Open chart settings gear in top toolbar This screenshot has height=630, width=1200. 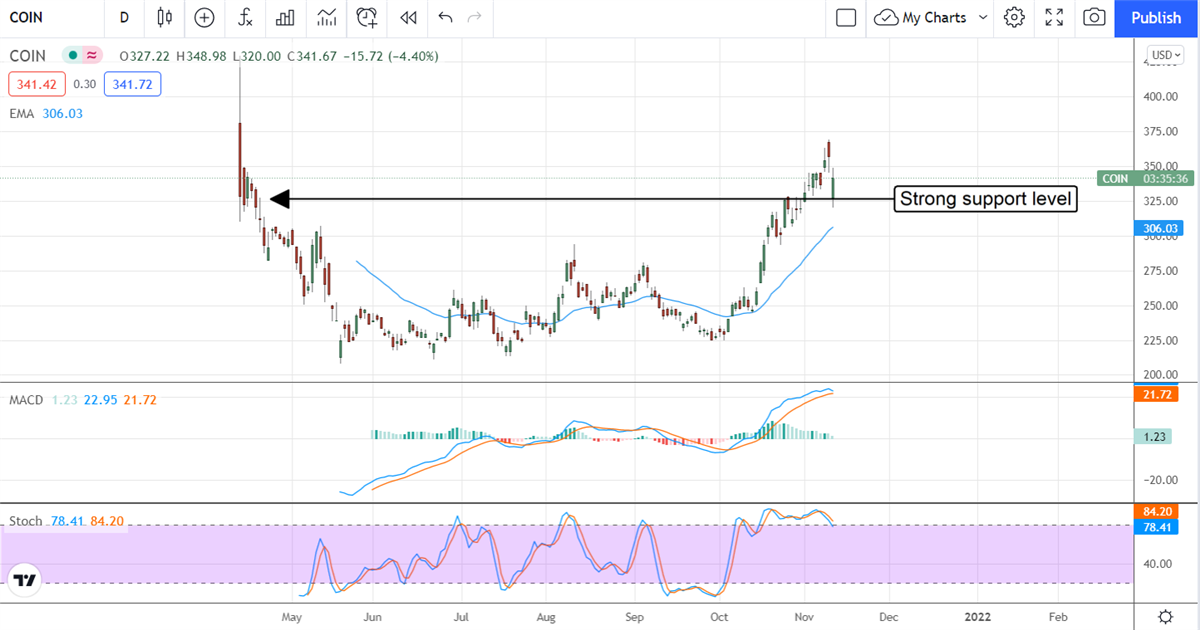click(x=1014, y=18)
